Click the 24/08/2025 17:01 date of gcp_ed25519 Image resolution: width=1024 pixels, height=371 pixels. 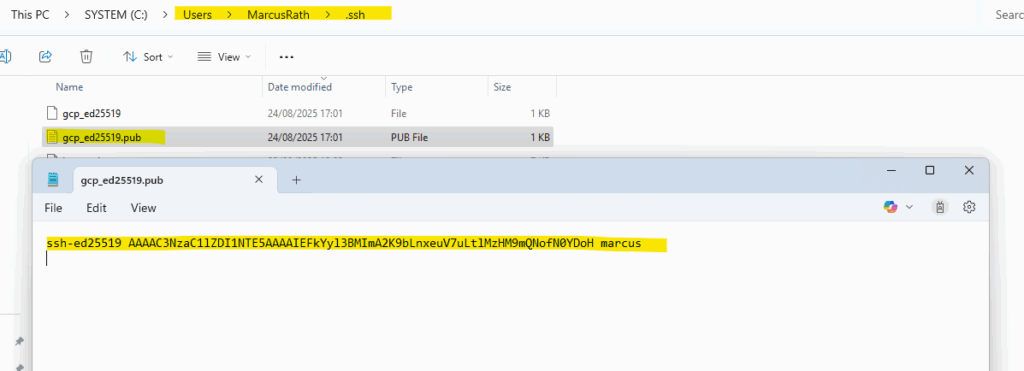coord(305,113)
